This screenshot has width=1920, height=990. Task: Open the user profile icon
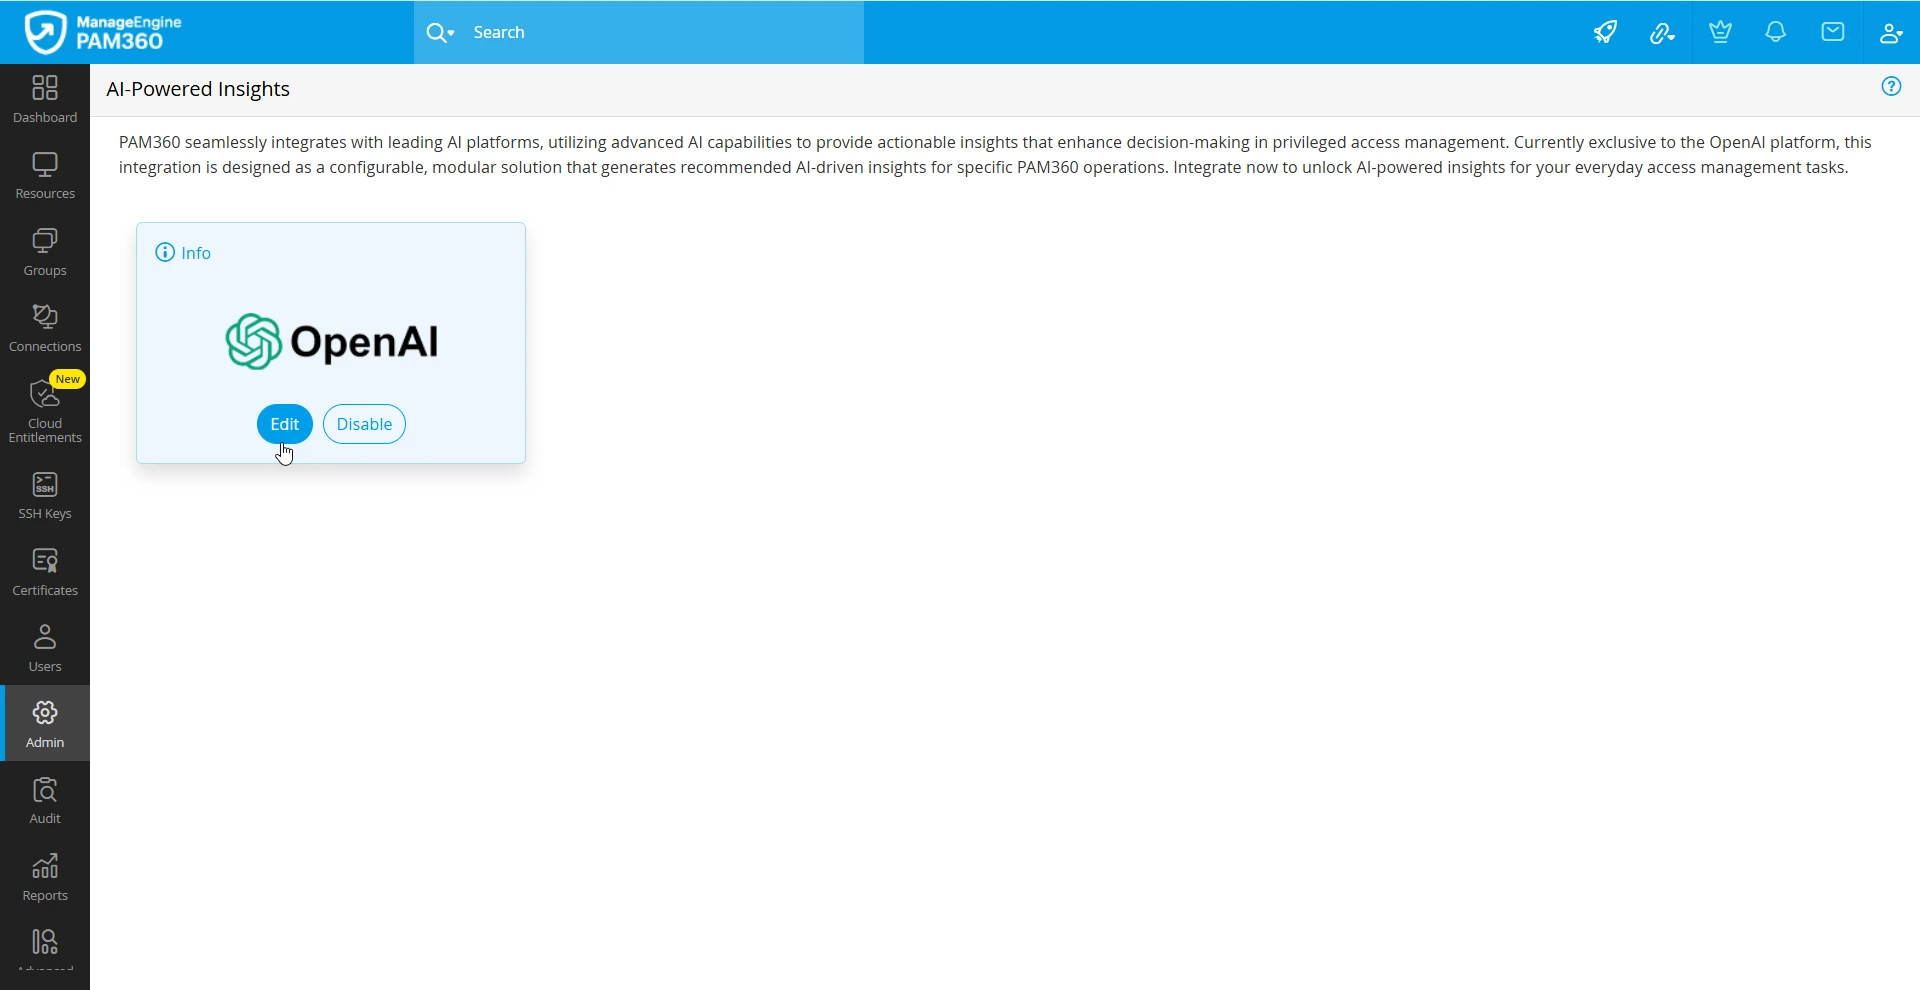pos(1890,33)
